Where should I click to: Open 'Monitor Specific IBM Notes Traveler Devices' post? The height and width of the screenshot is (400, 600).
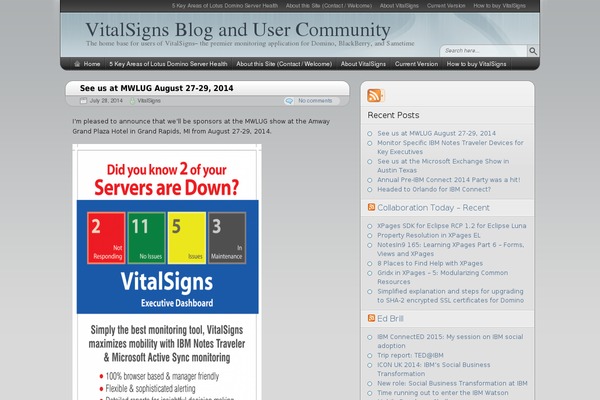tap(450, 147)
